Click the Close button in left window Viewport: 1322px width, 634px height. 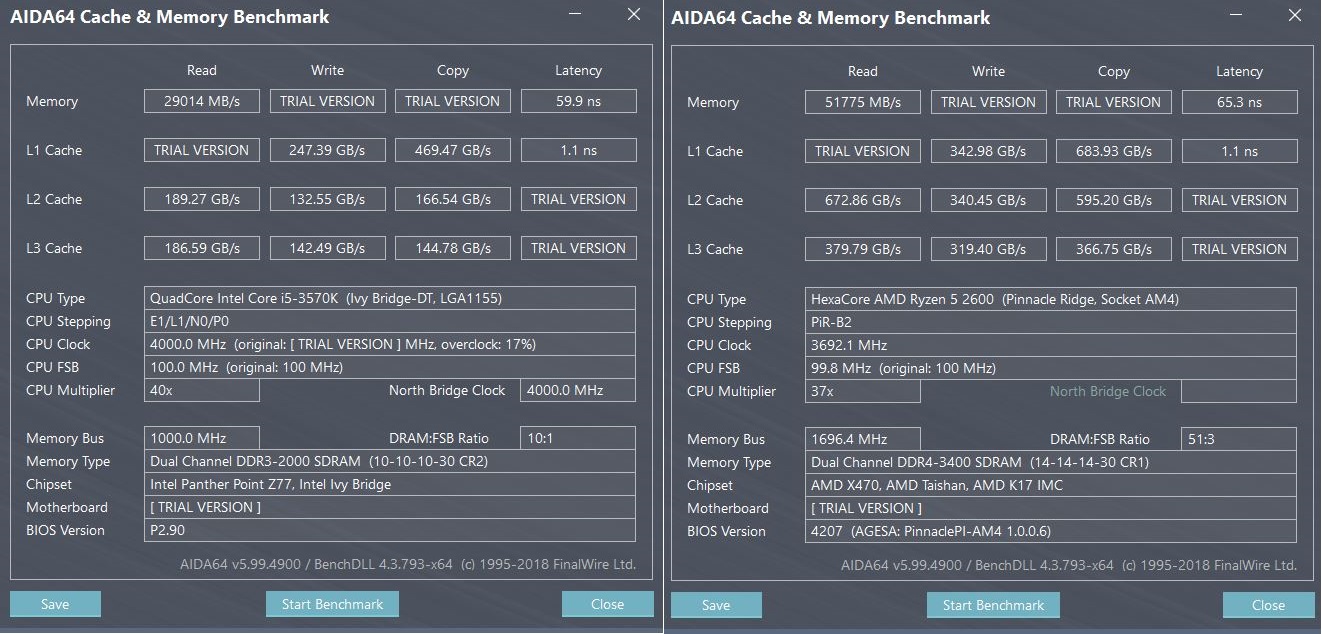[607, 604]
